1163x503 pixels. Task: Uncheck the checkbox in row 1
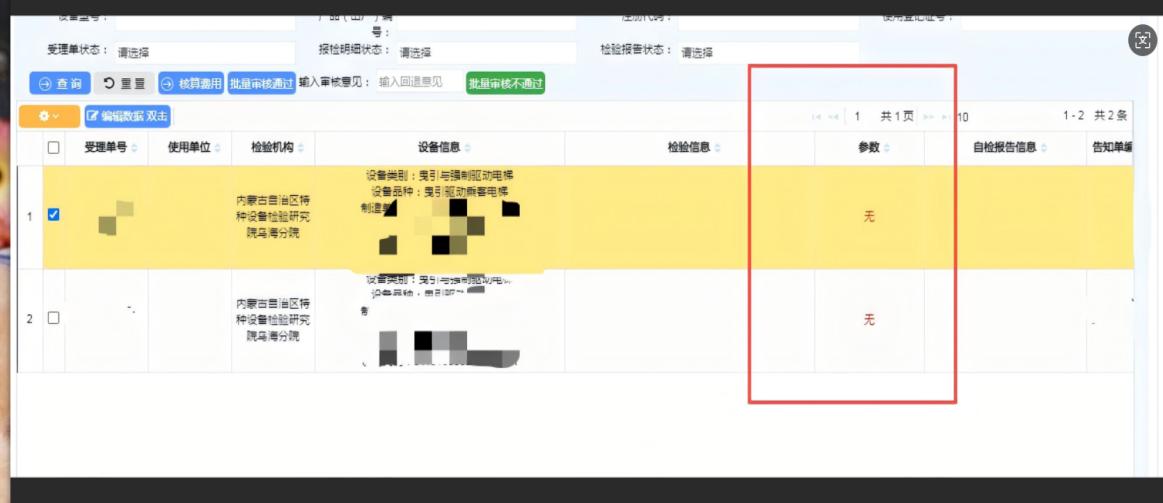point(54,214)
